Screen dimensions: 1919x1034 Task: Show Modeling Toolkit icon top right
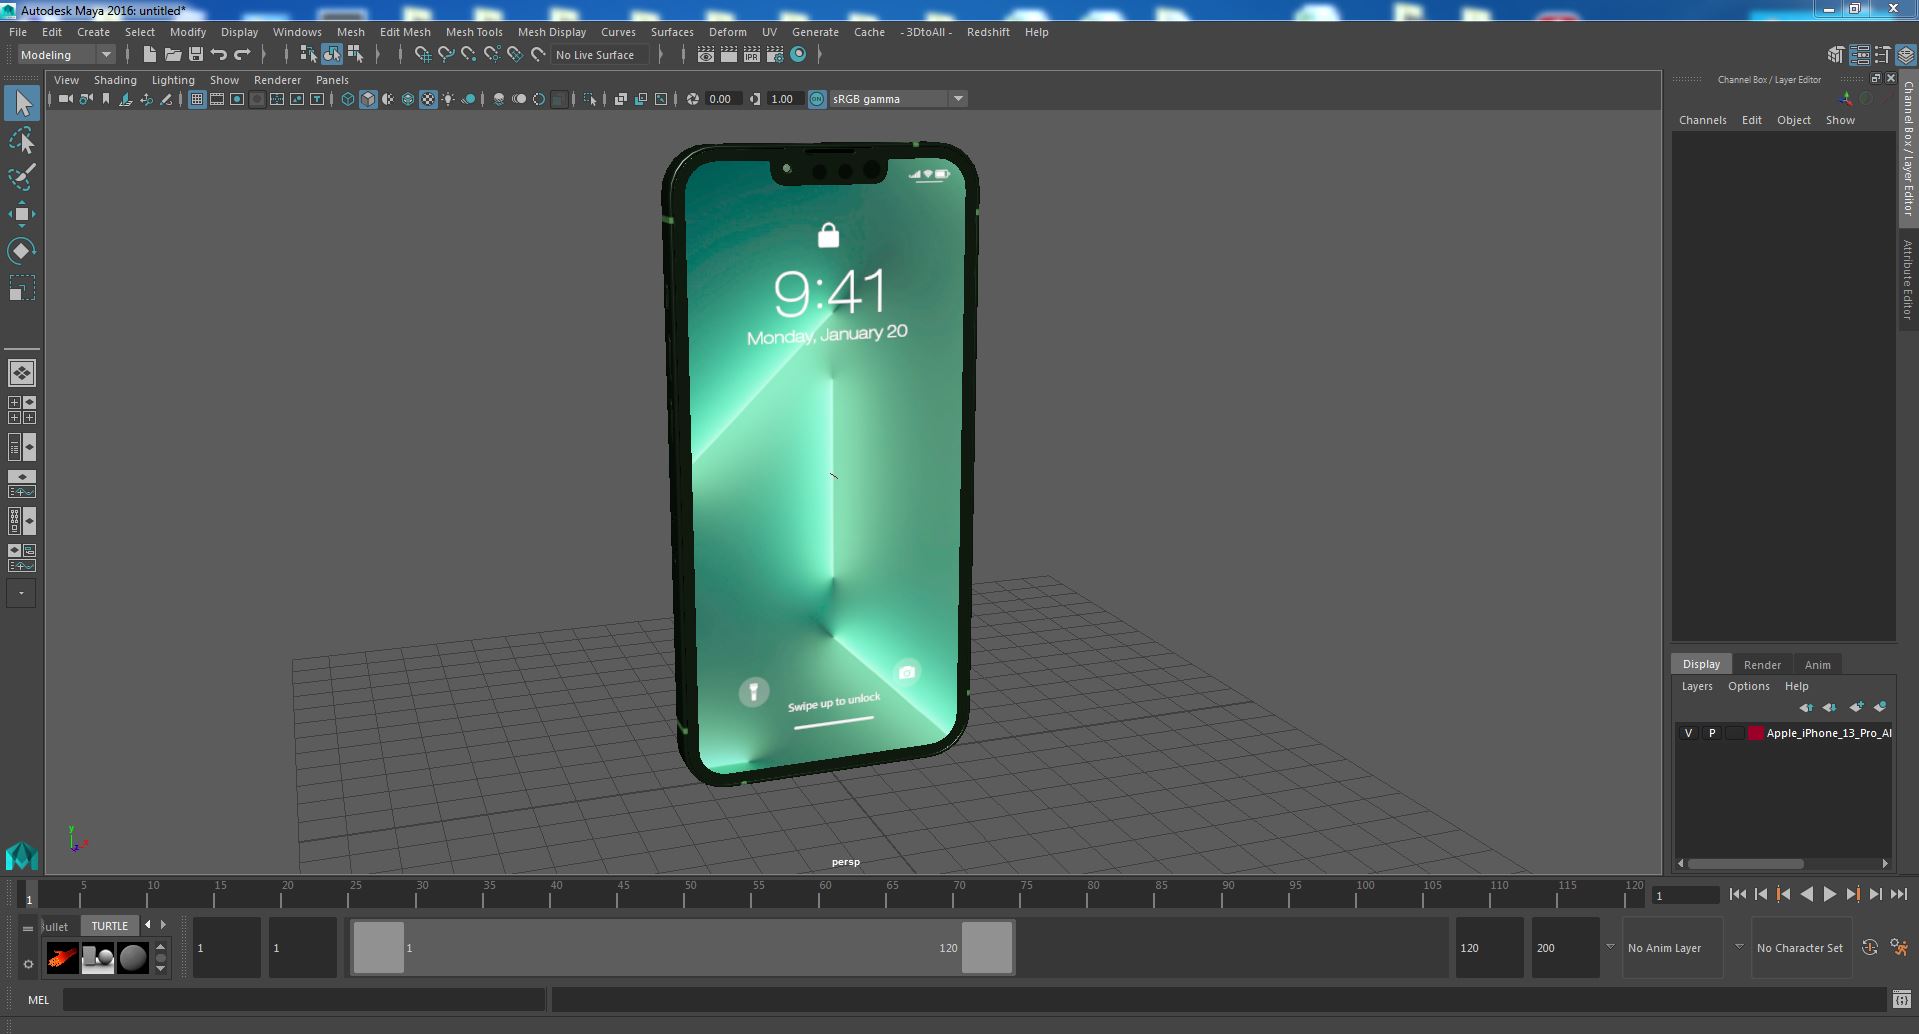pos(1836,55)
